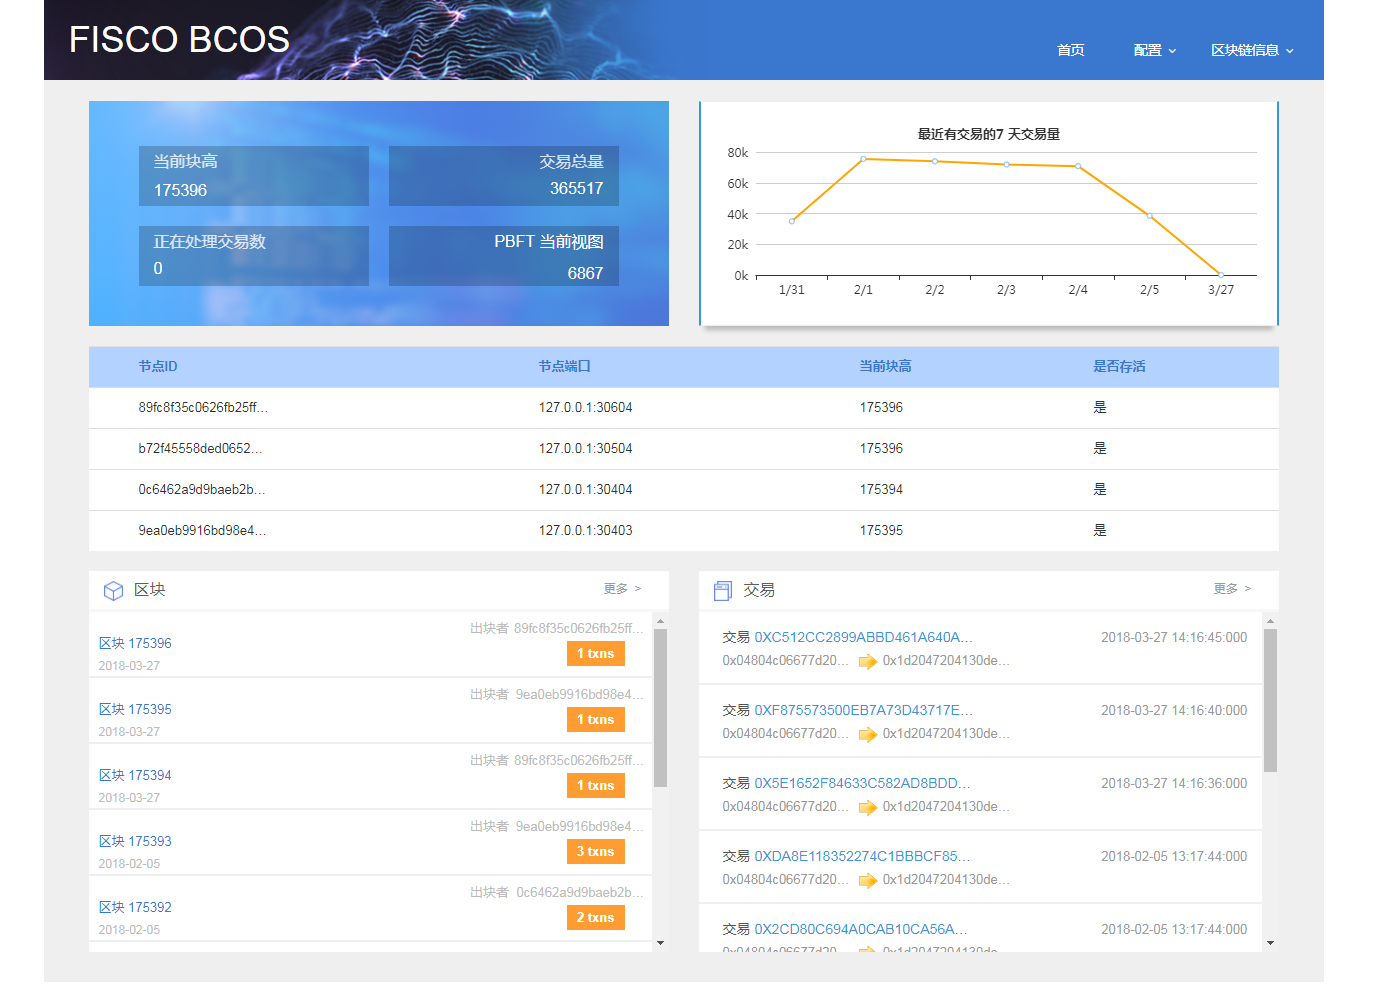1375x989 pixels.
Task: Open block link 区块 175395
Action: (135, 709)
